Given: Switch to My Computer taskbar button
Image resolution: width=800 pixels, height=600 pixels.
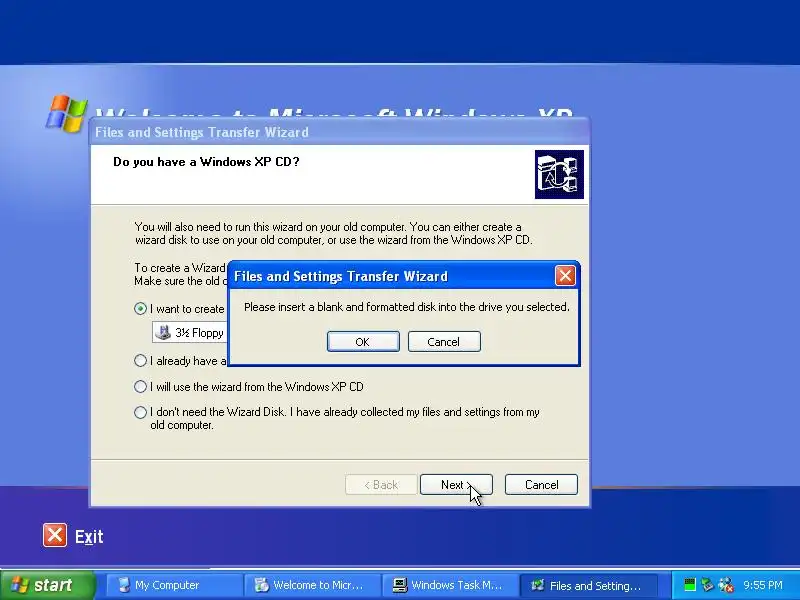Looking at the screenshot, I should coord(173,585).
